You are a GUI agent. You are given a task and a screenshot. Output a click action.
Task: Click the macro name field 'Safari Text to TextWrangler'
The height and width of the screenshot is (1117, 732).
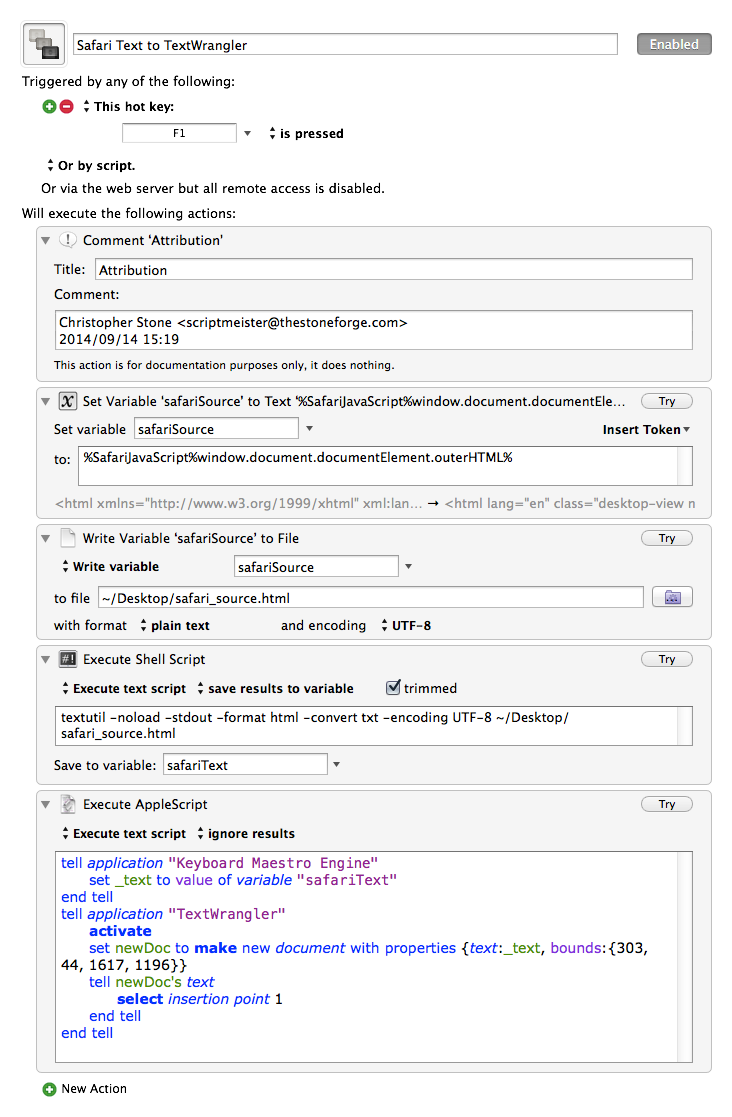[345, 44]
